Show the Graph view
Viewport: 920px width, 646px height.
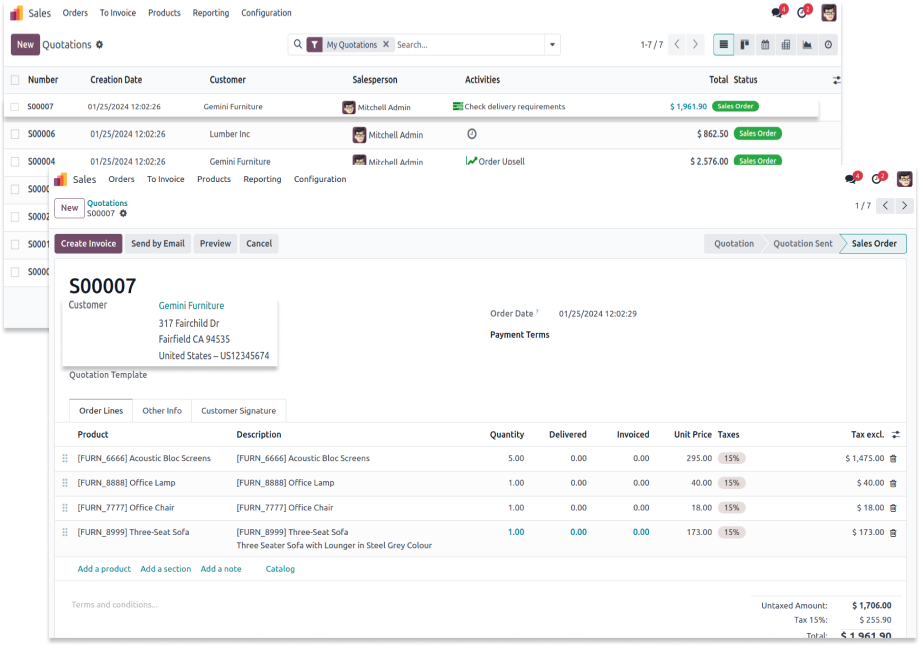(x=807, y=45)
